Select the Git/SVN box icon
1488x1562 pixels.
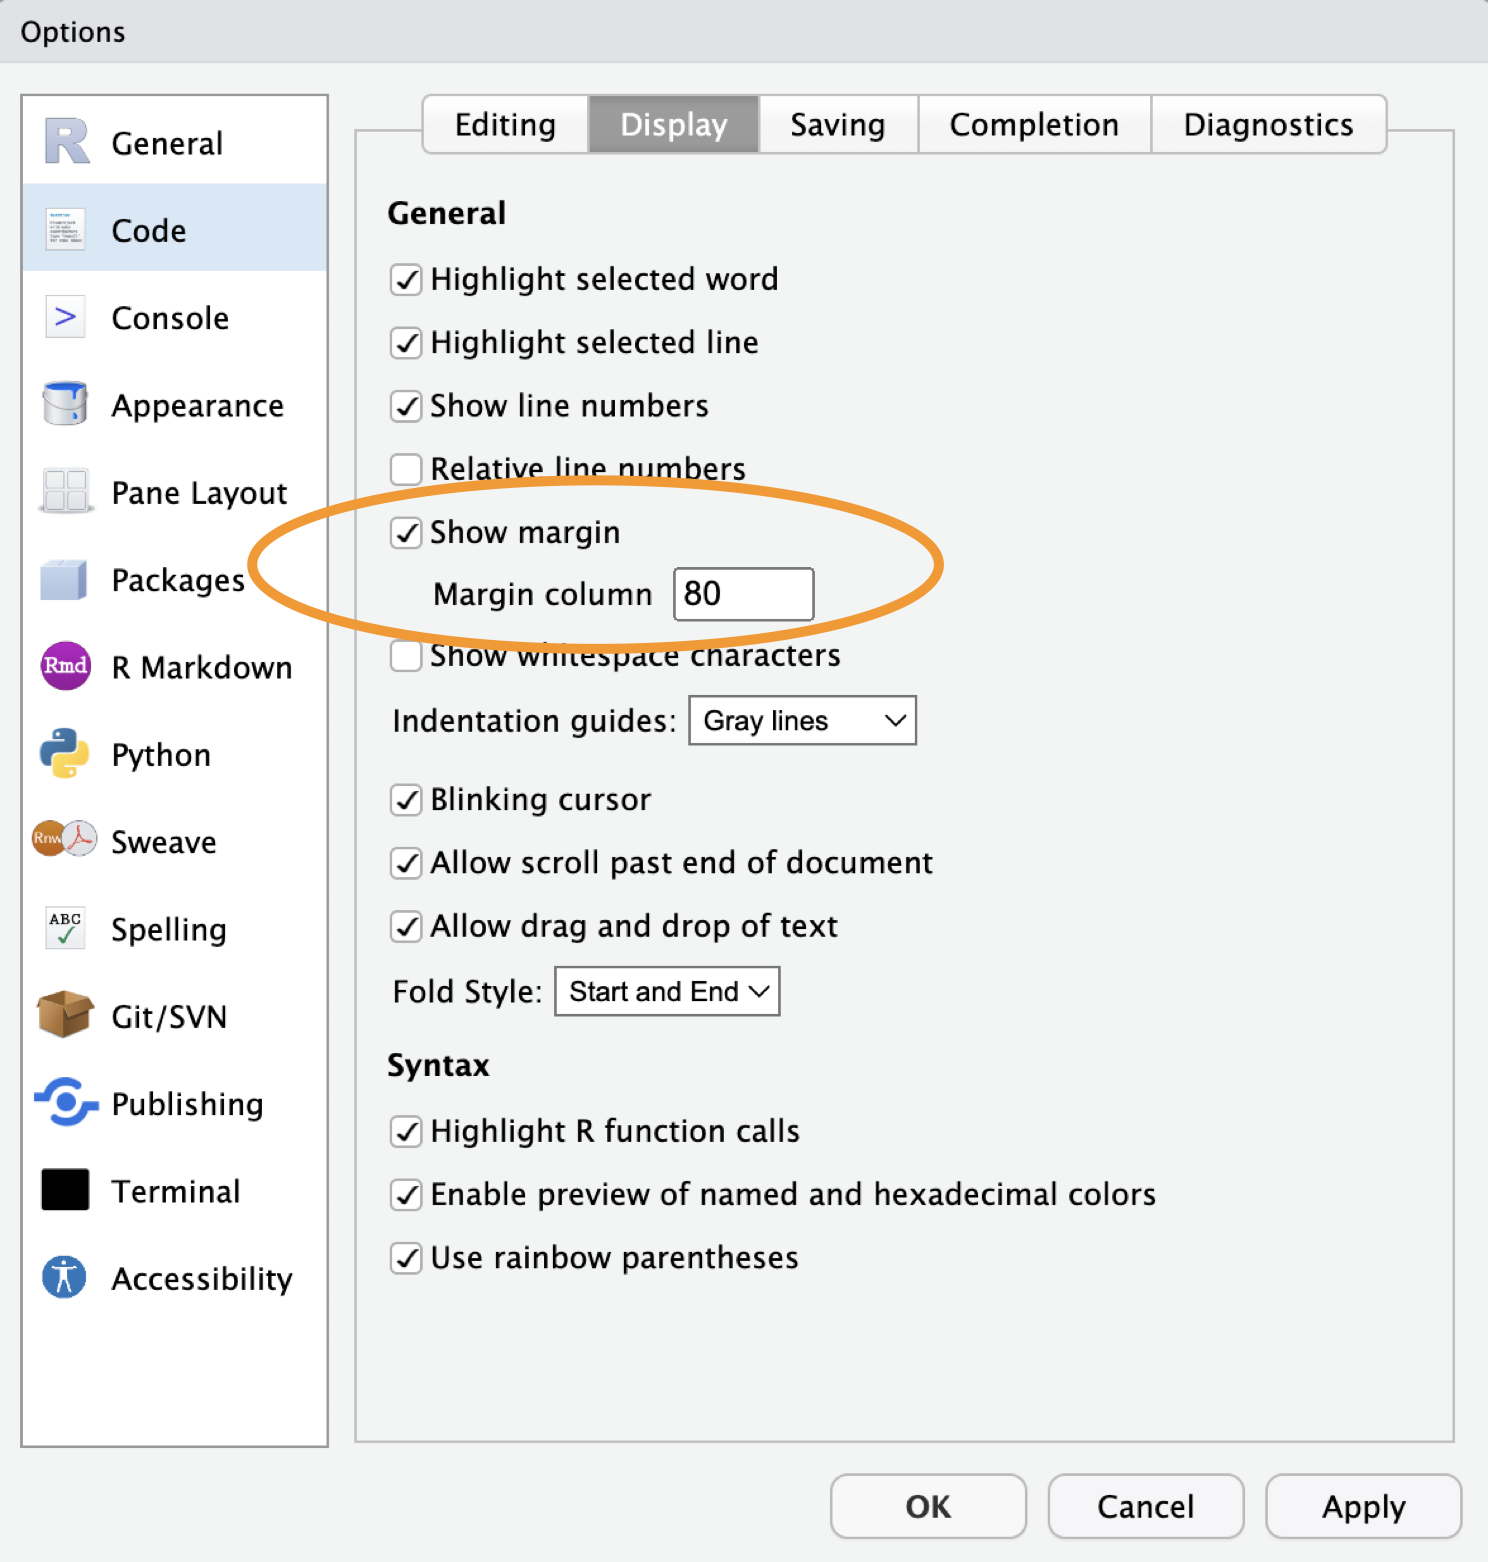66,1015
